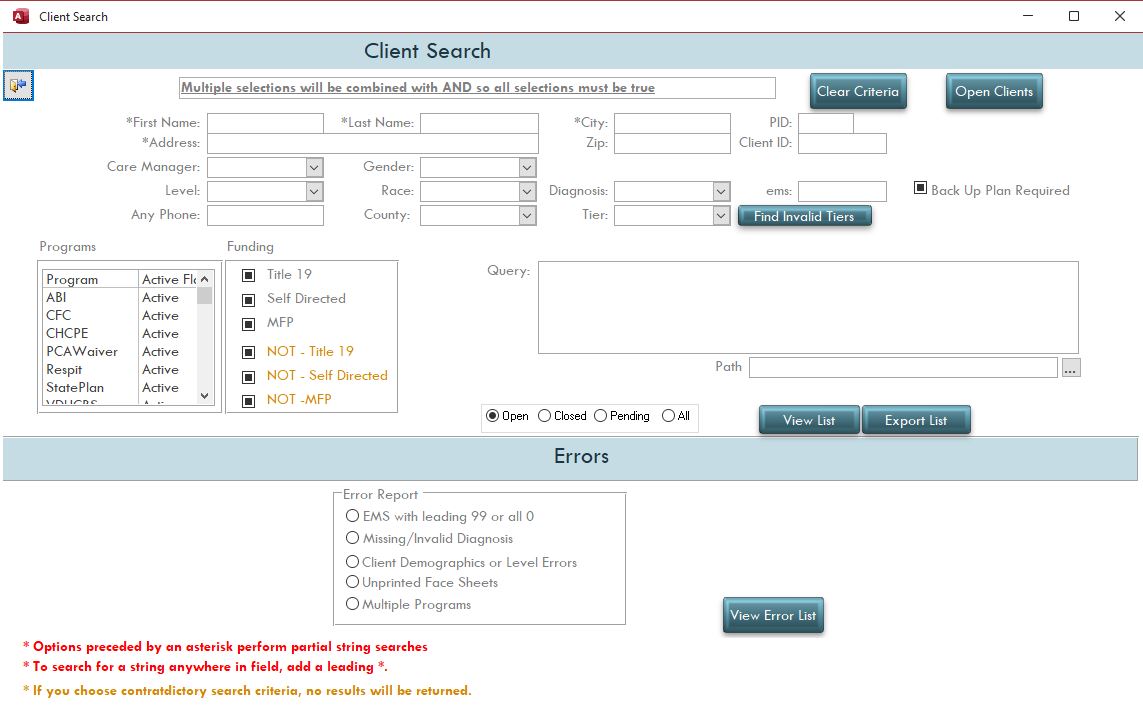
Task: Select PCAWaiver in the Programs list
Action: coord(120,351)
